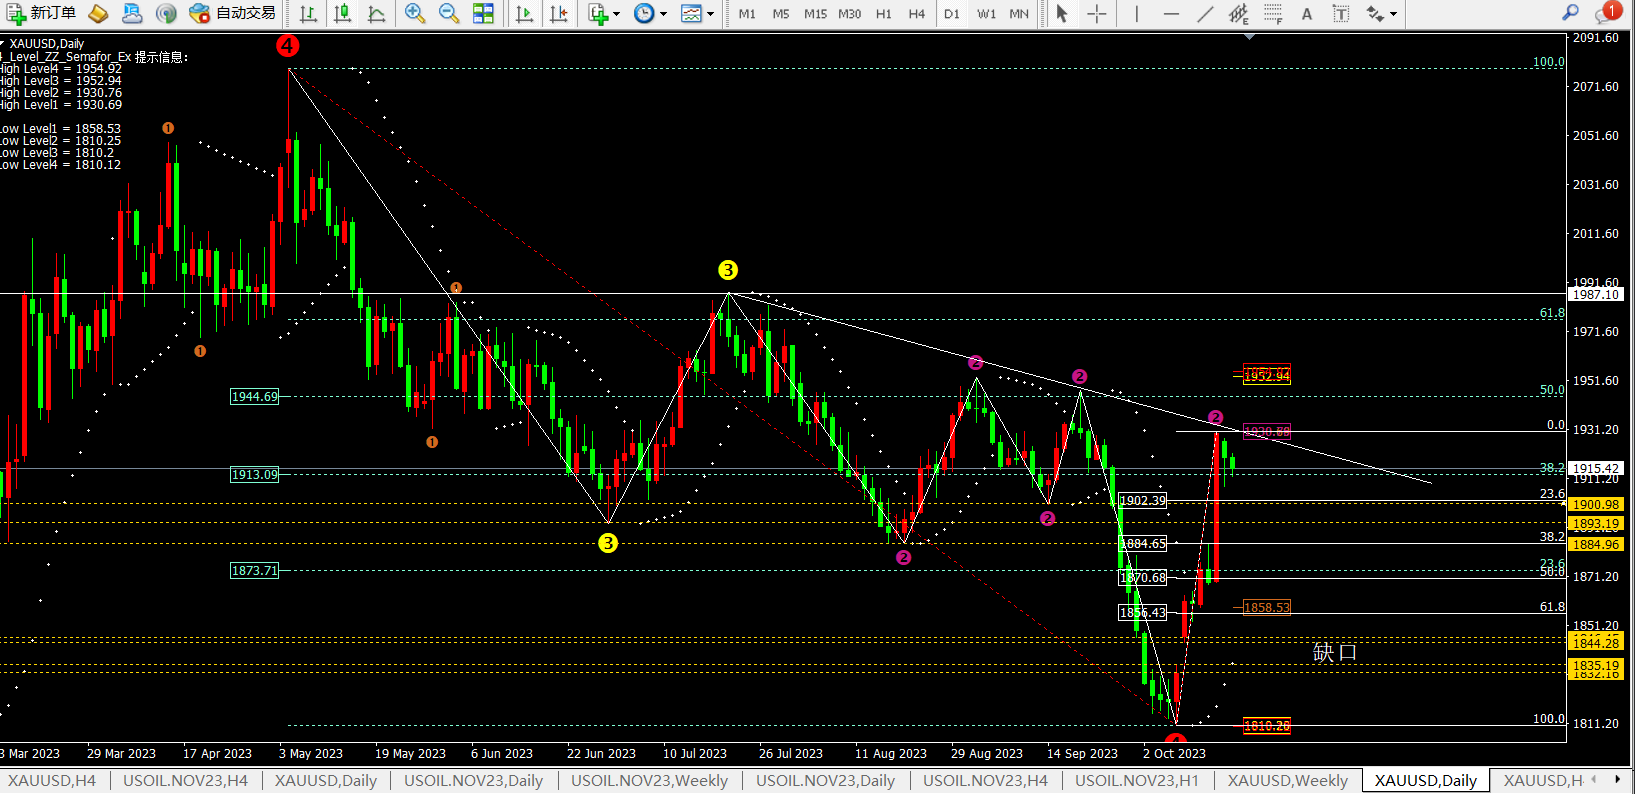Zoom in on the chart

coord(414,13)
